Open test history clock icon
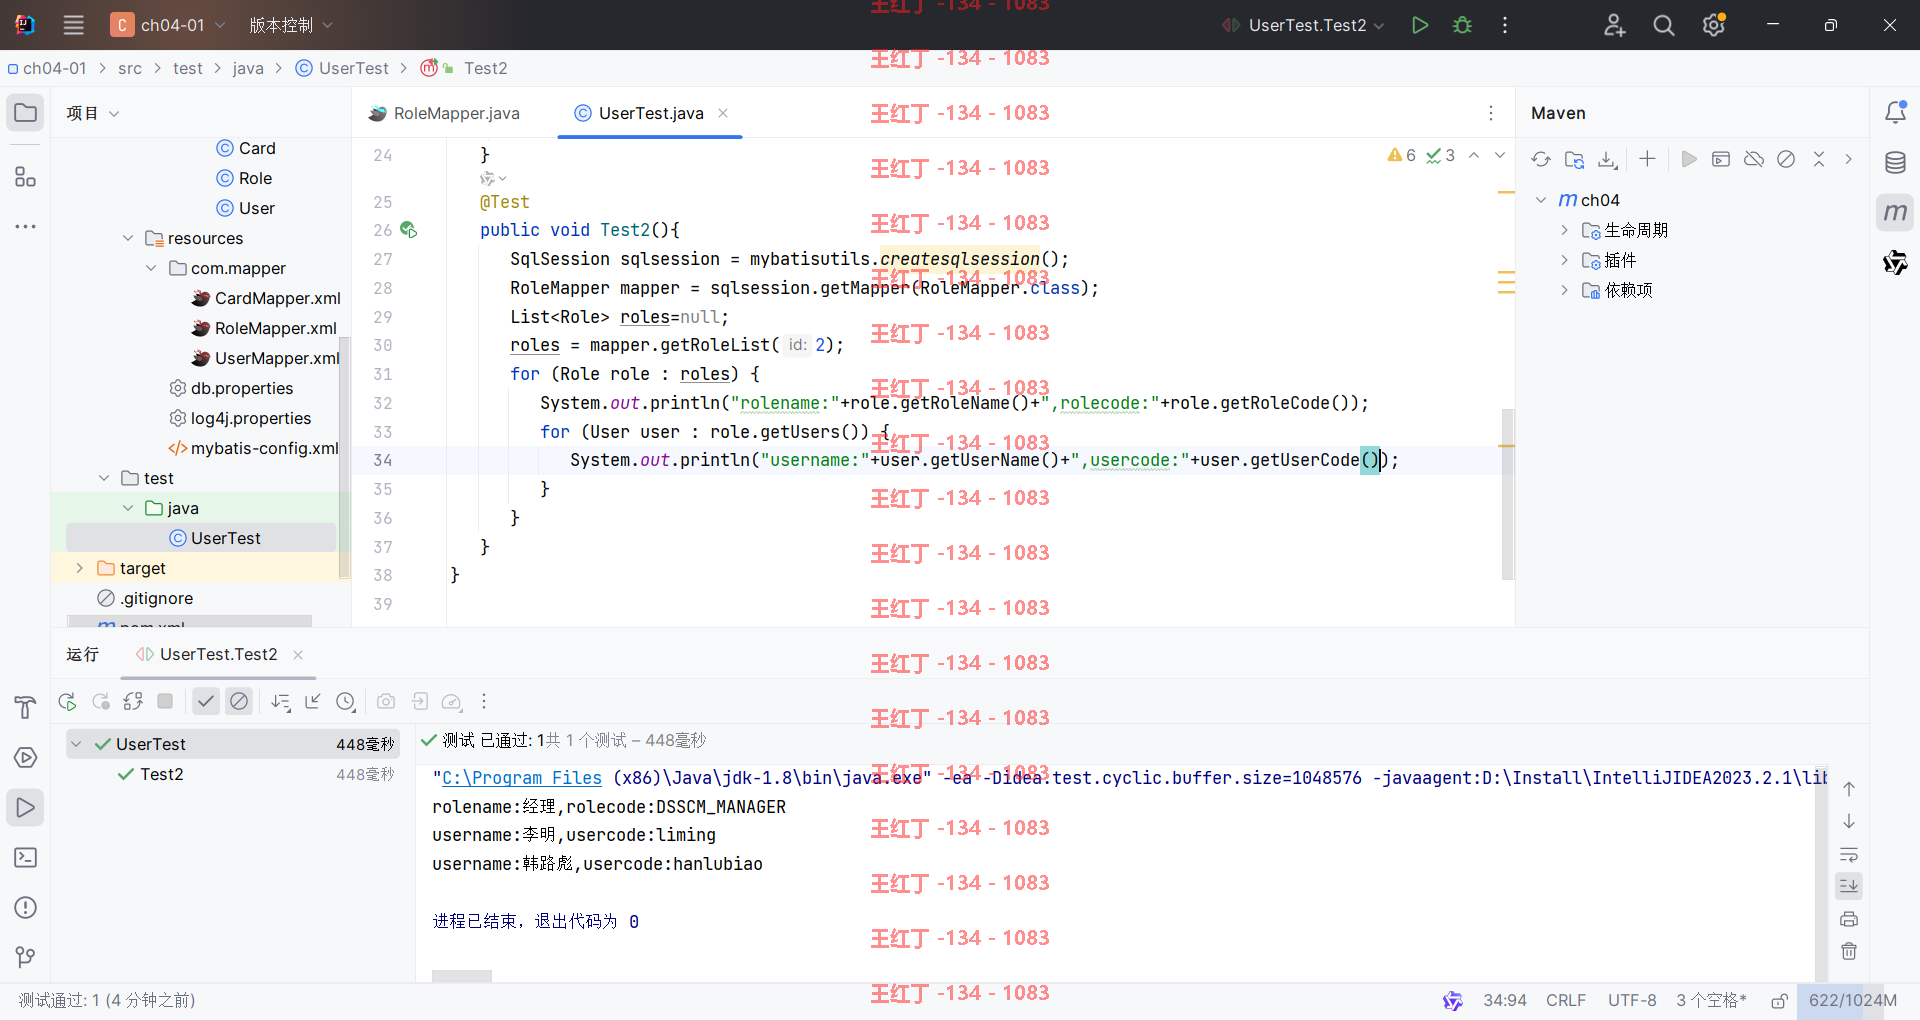 (x=345, y=702)
